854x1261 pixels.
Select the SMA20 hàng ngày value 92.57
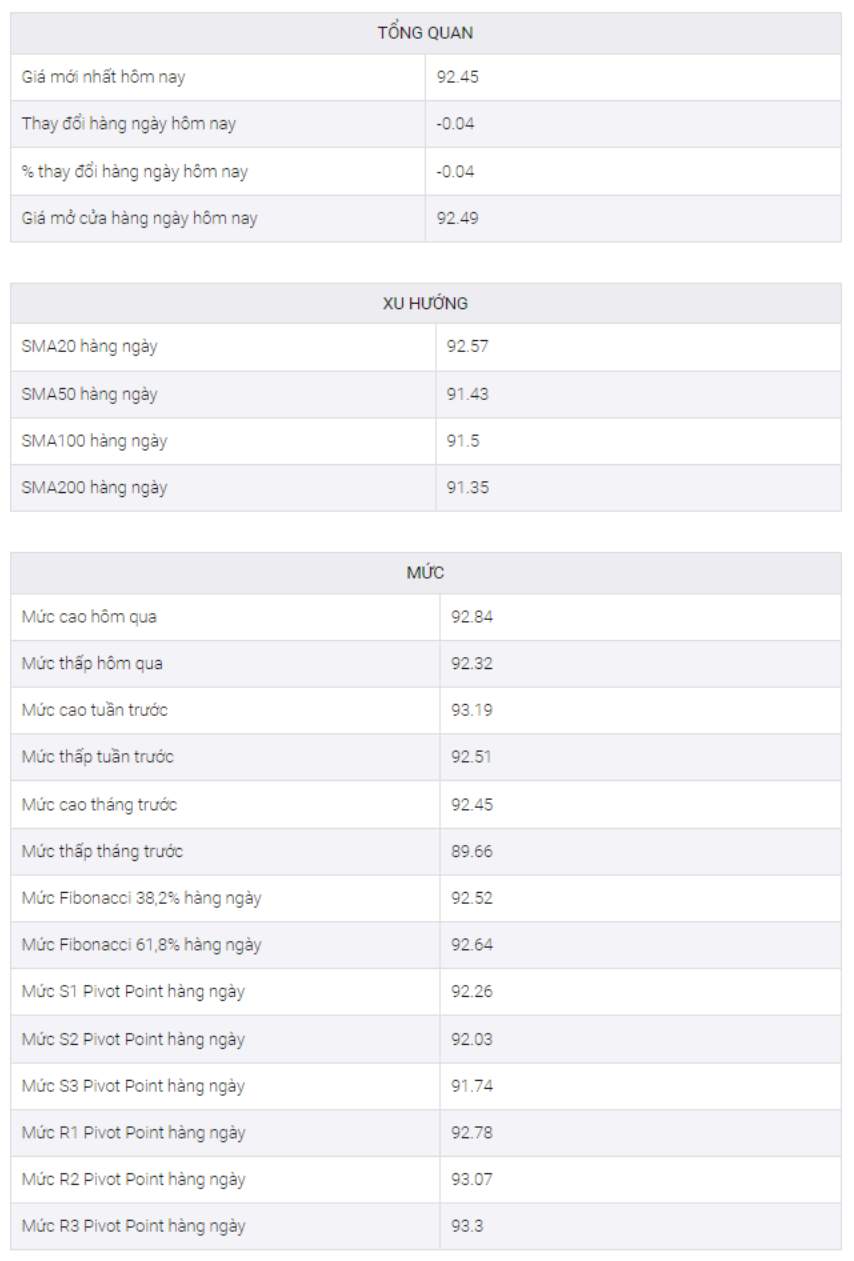(467, 347)
